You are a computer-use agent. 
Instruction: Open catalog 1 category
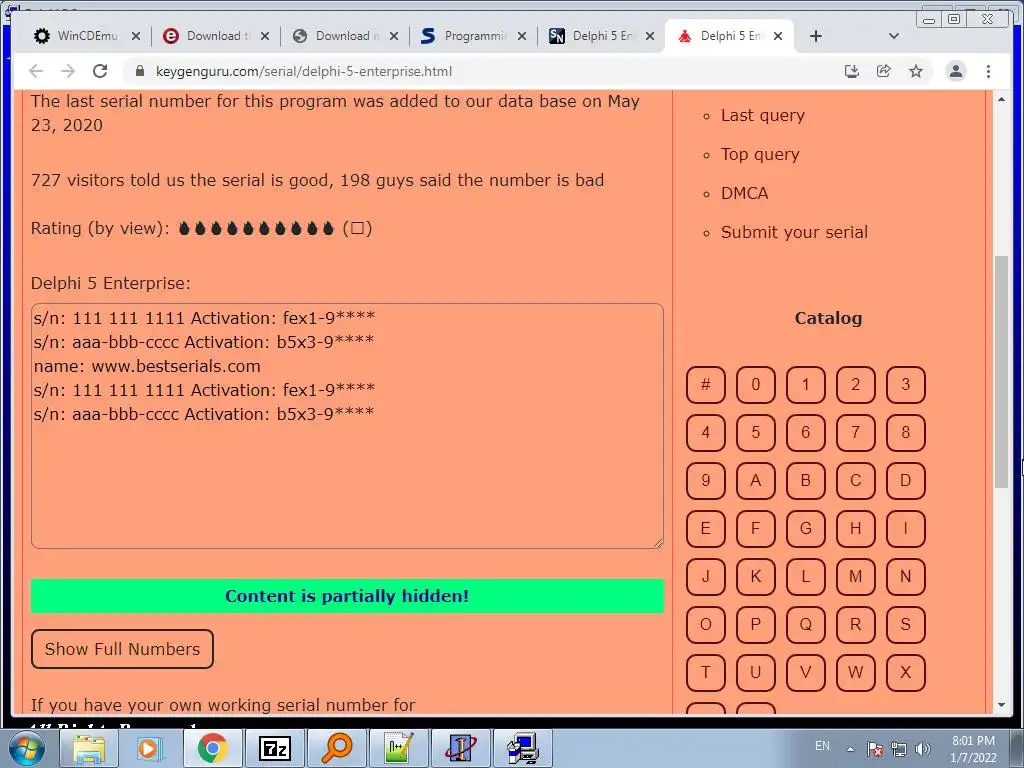(806, 385)
